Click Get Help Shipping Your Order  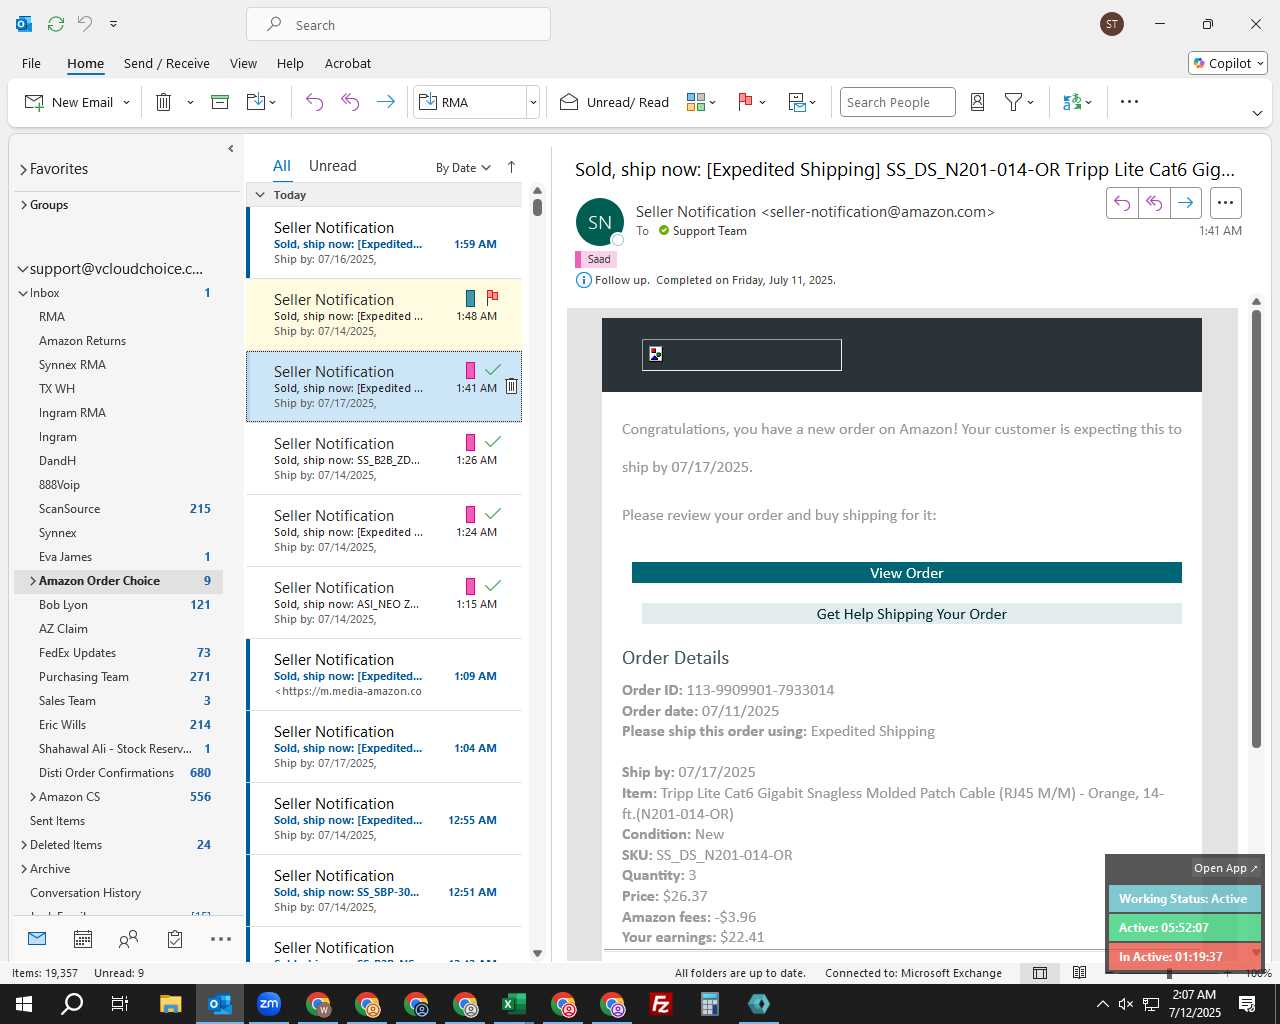912,614
